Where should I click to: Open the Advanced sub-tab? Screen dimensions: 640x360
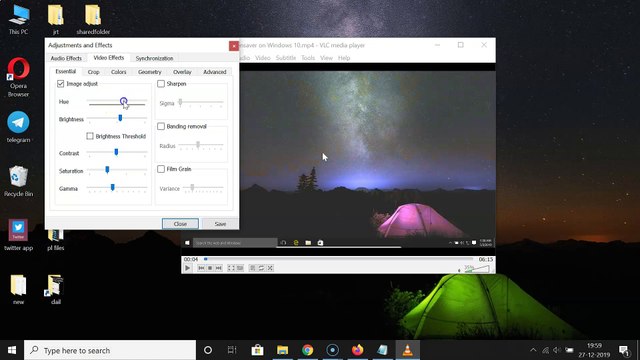[x=215, y=72]
